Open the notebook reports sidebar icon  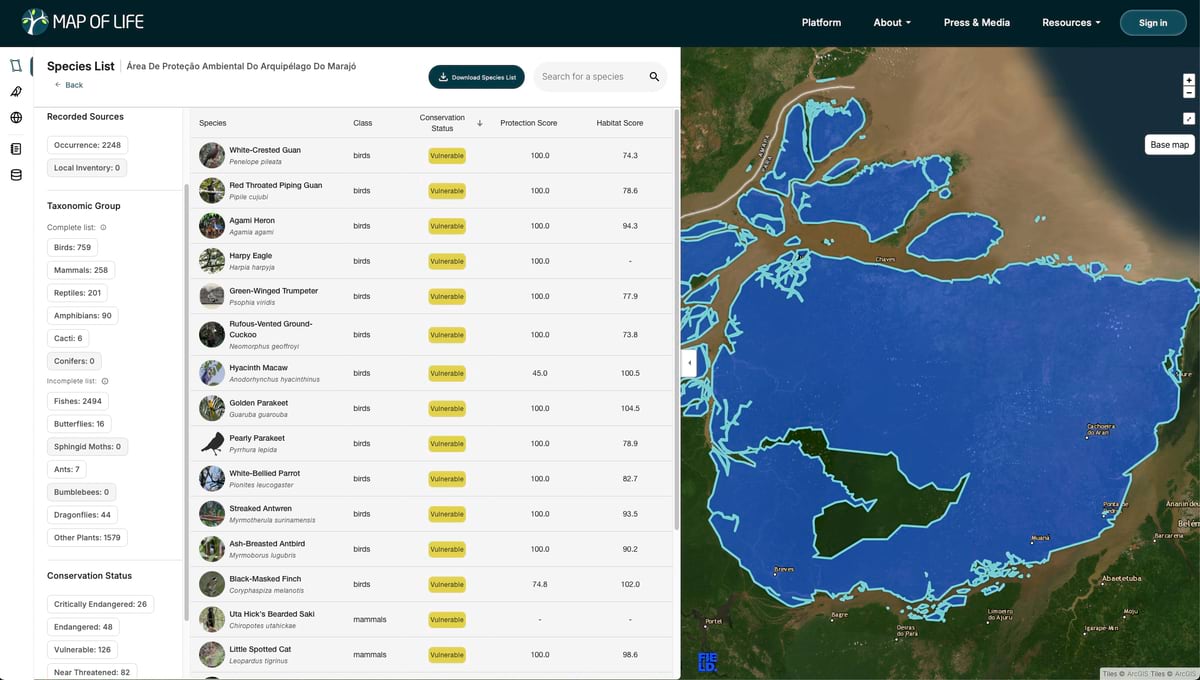tap(16, 149)
